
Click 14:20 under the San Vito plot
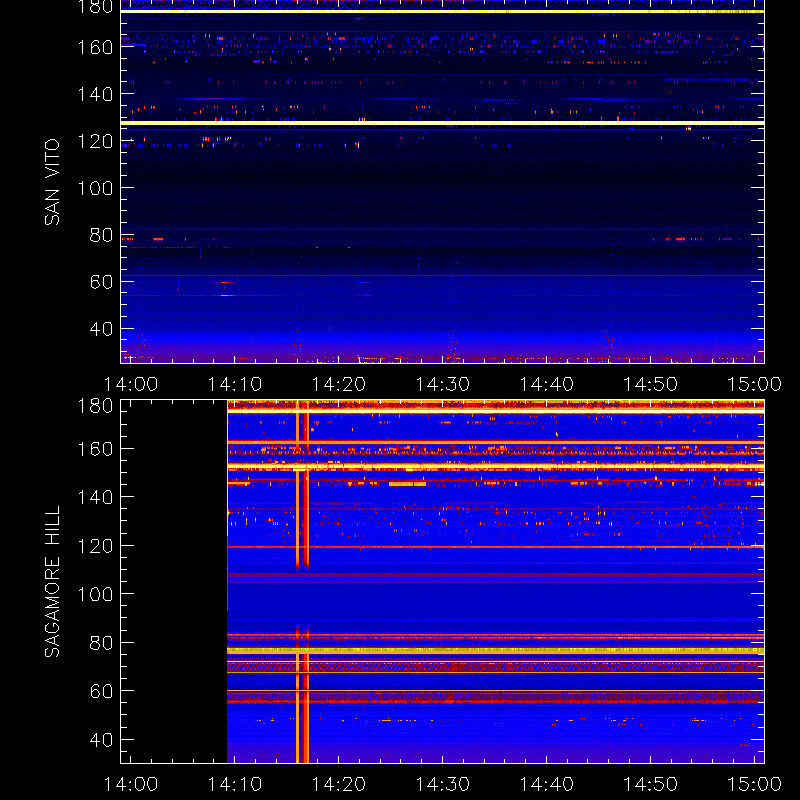click(339, 384)
